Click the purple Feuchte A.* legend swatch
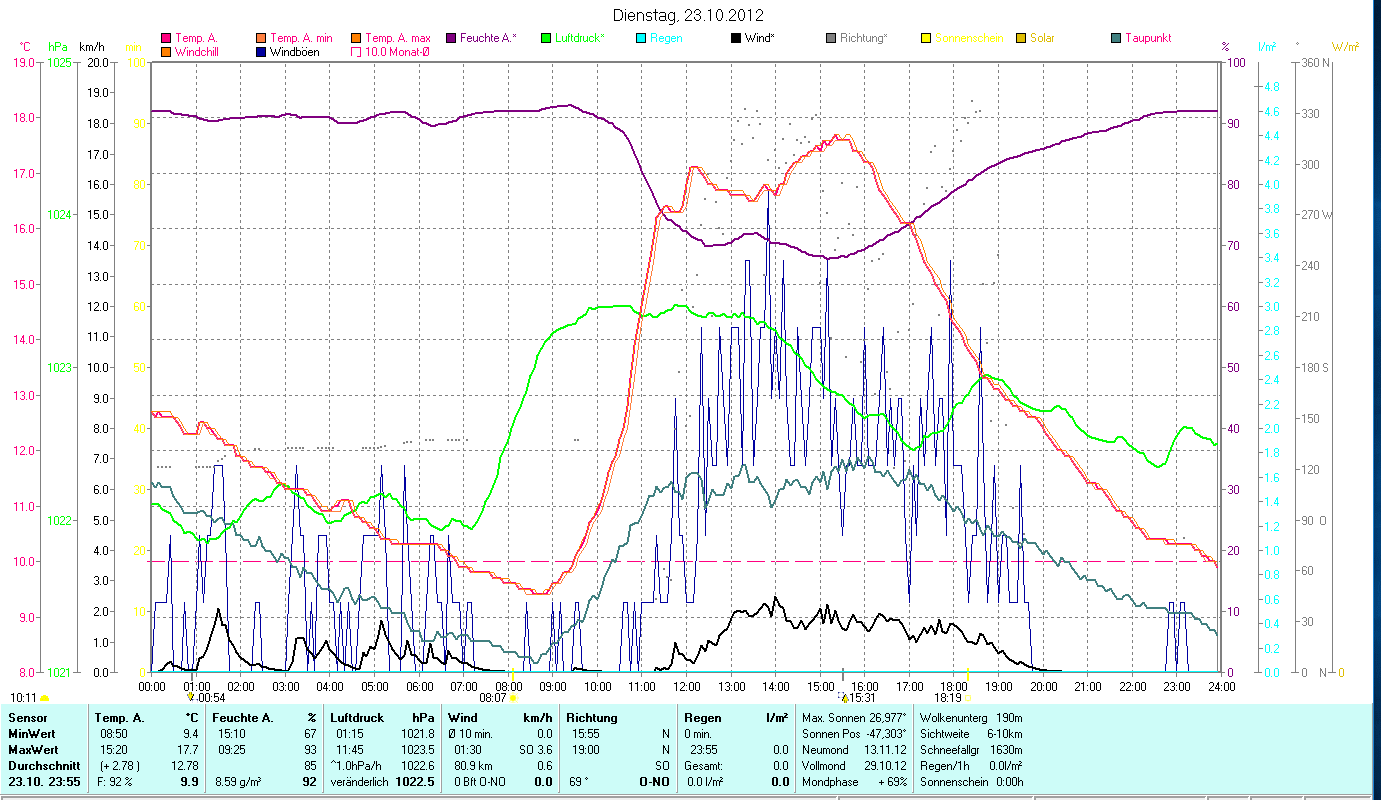Viewport: 1381px width, 800px height. pyautogui.click(x=449, y=38)
